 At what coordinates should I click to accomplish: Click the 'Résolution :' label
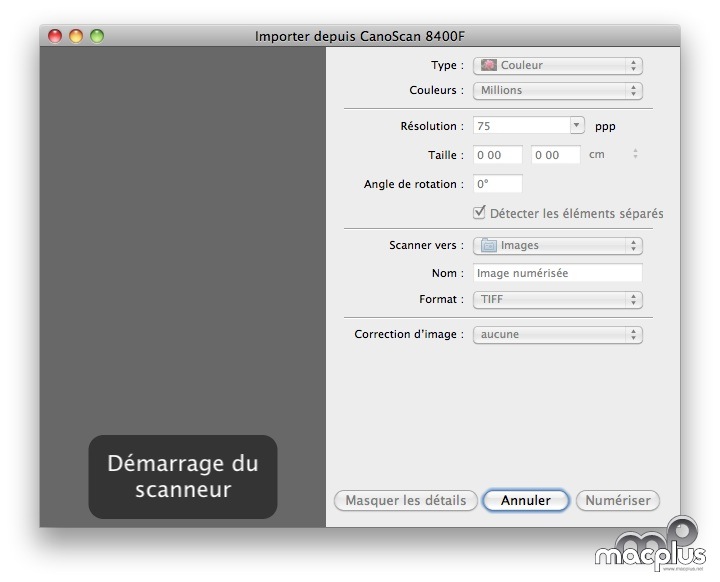432,126
